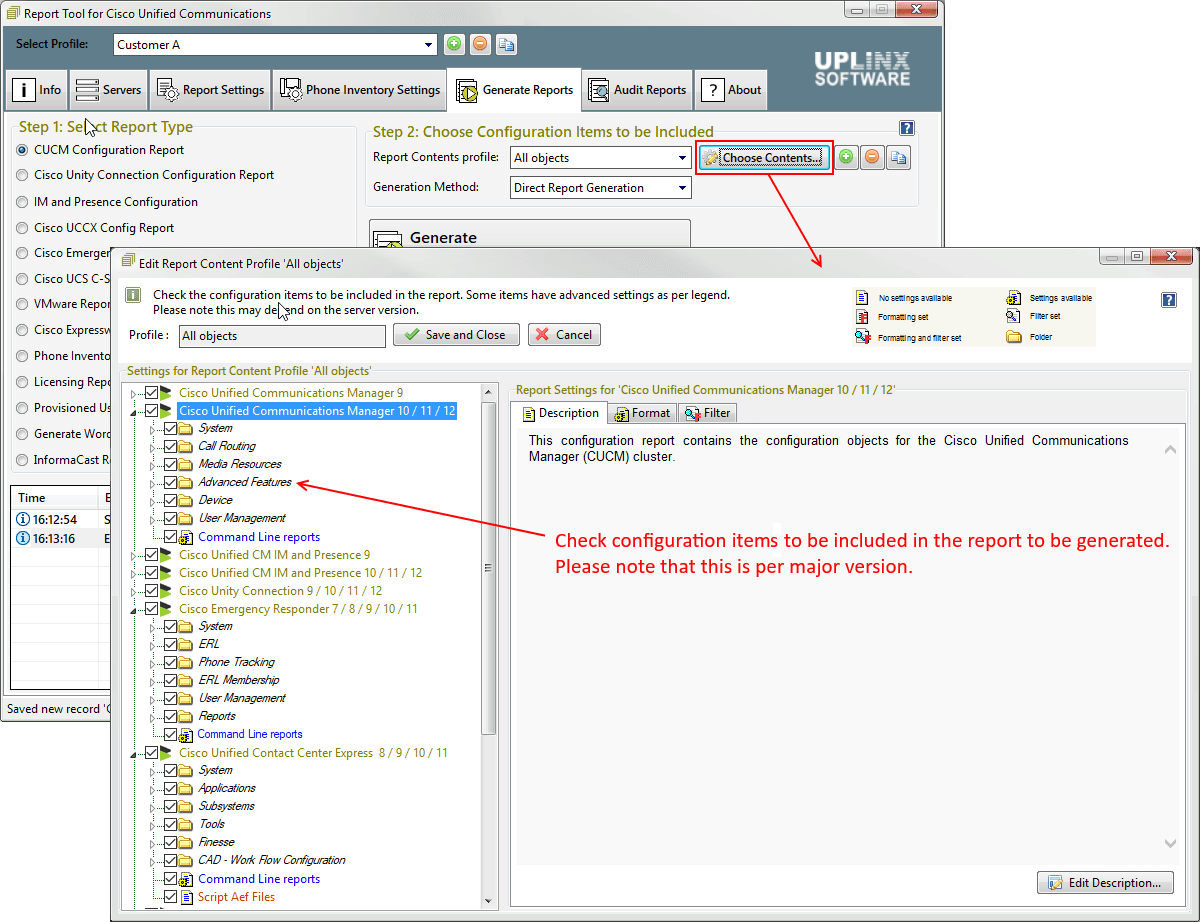Switch to the Servers tab
Screen dimensions: 1200x922
(108, 90)
